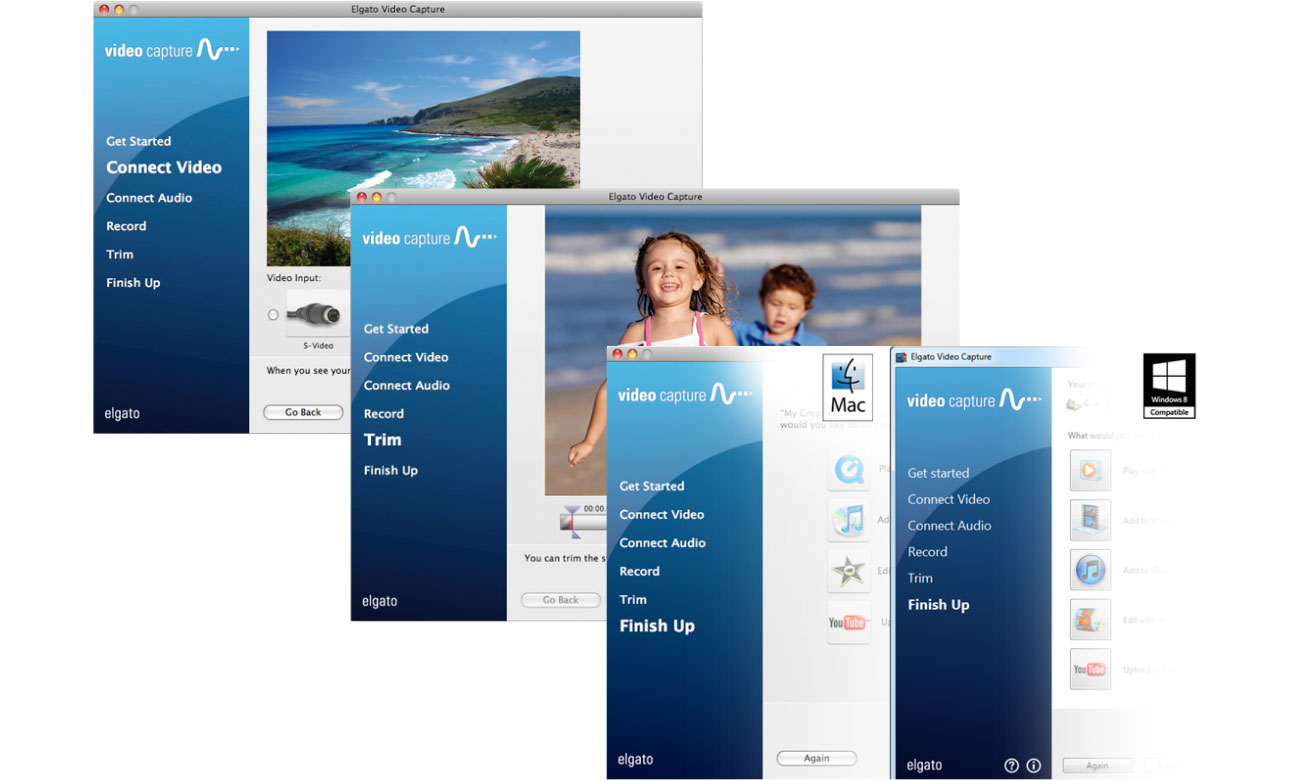Image resolution: width=1300 pixels, height=780 pixels.
Task: Close the Trim window with red button
Action: 361,198
